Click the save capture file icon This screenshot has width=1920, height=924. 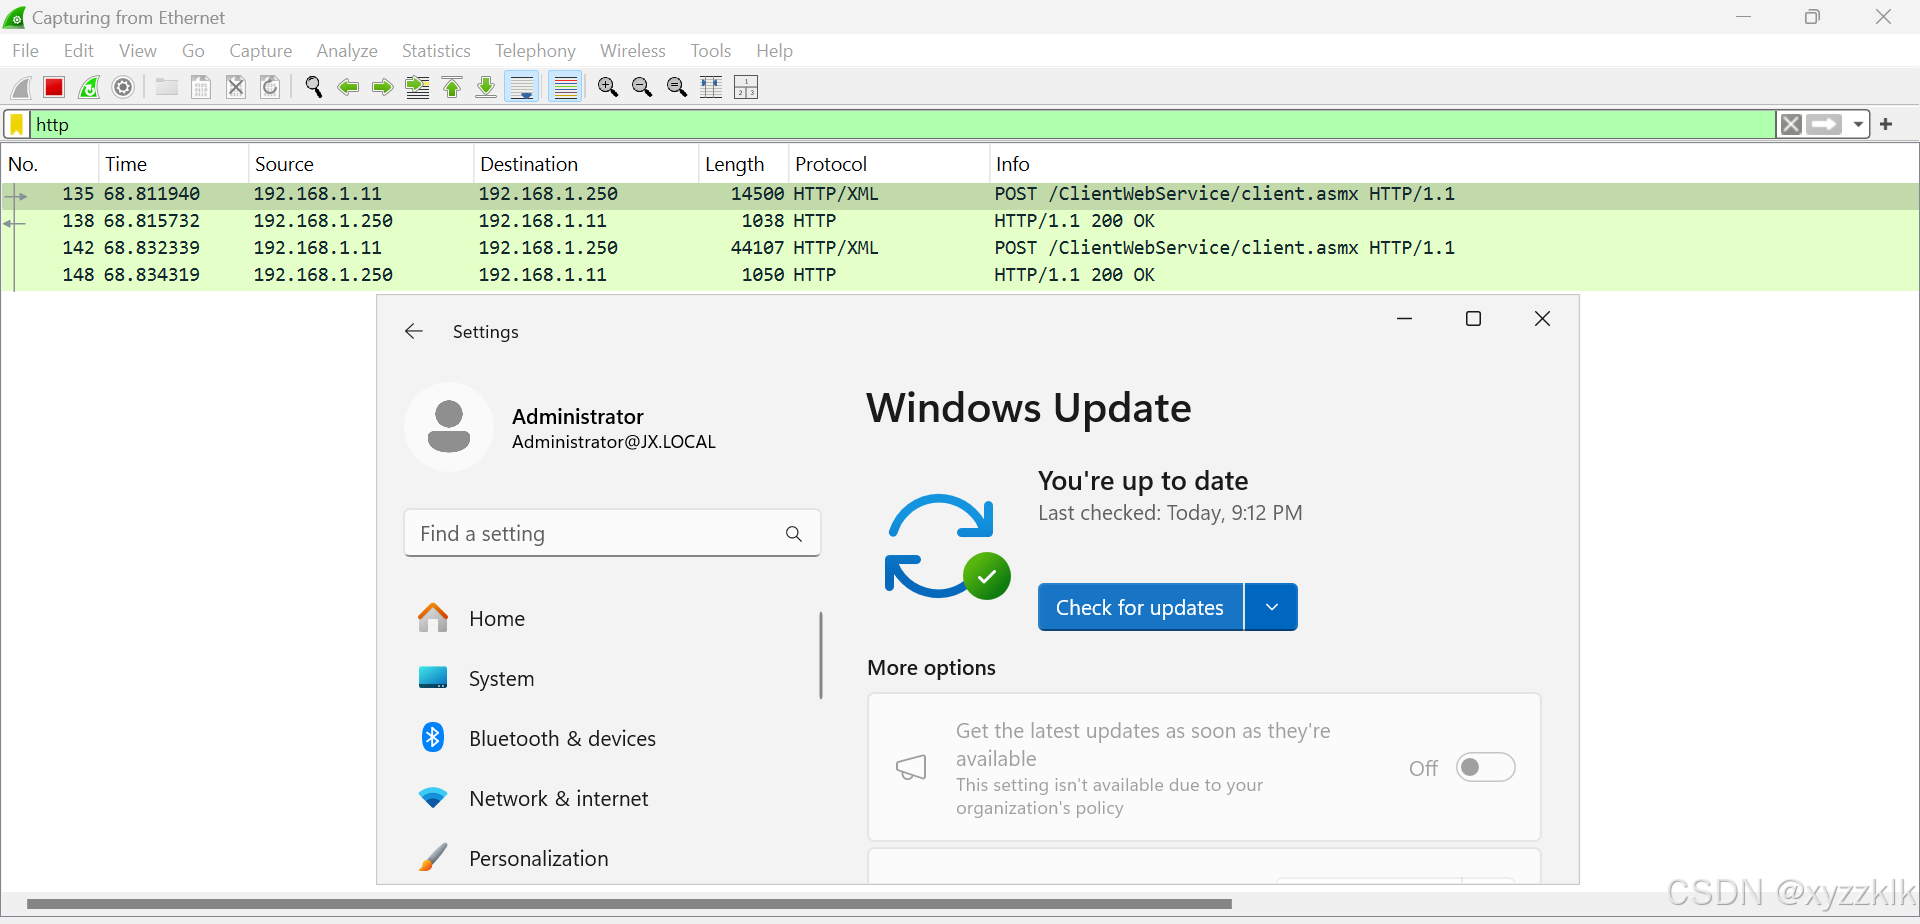(x=201, y=88)
